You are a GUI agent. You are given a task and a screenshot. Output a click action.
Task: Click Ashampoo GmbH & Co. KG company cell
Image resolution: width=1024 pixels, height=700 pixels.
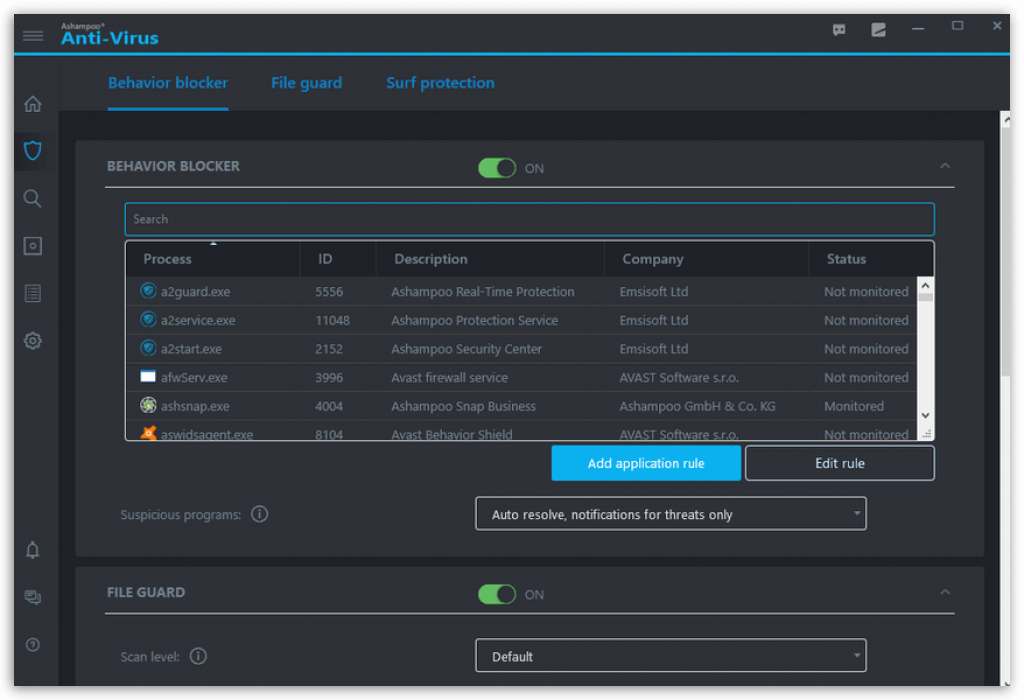click(x=697, y=406)
